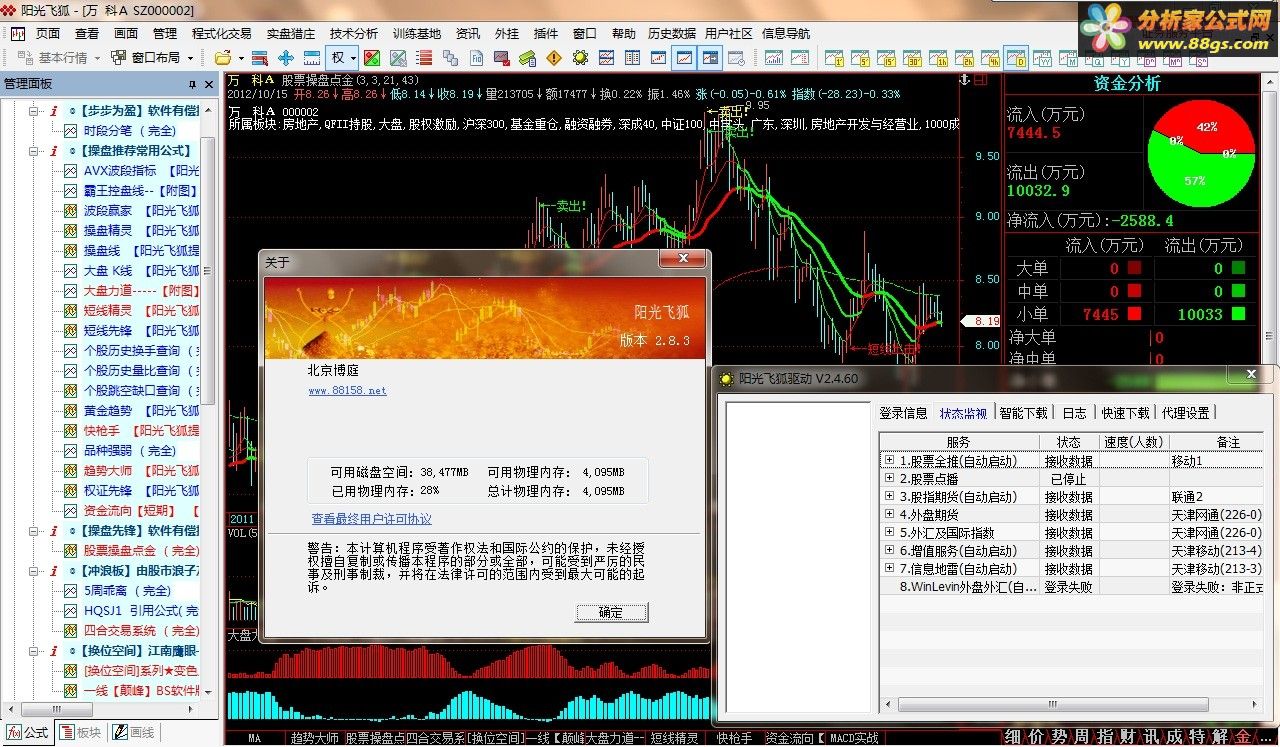Switch to 日志 tab

1074,413
